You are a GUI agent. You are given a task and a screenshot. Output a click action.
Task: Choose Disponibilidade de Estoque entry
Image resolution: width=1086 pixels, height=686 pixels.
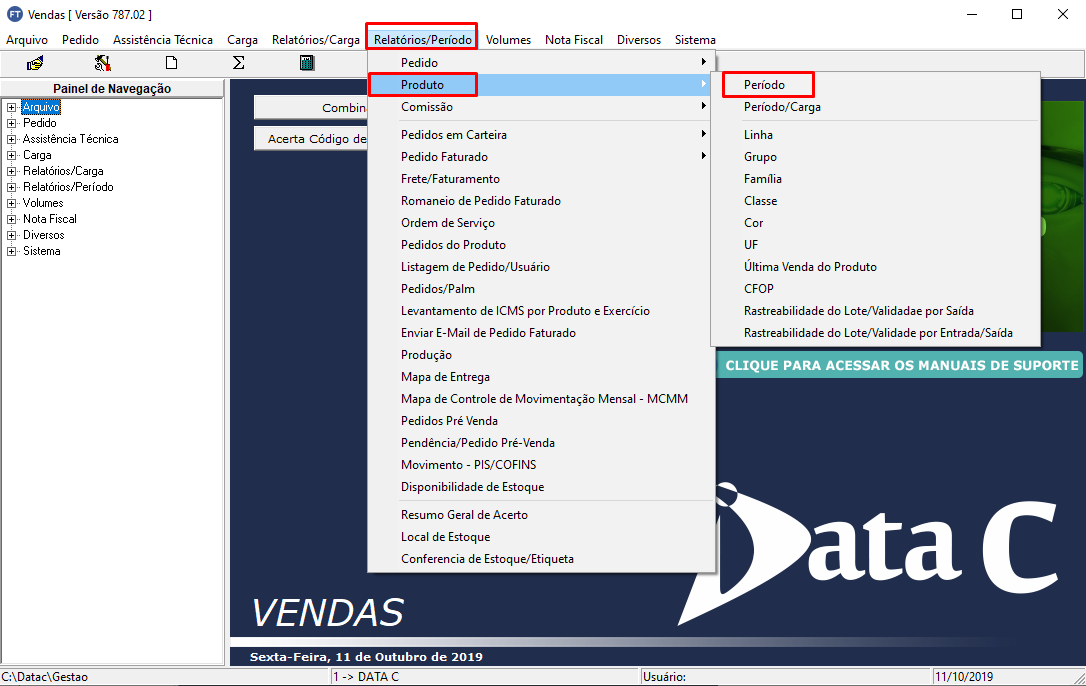point(540,487)
